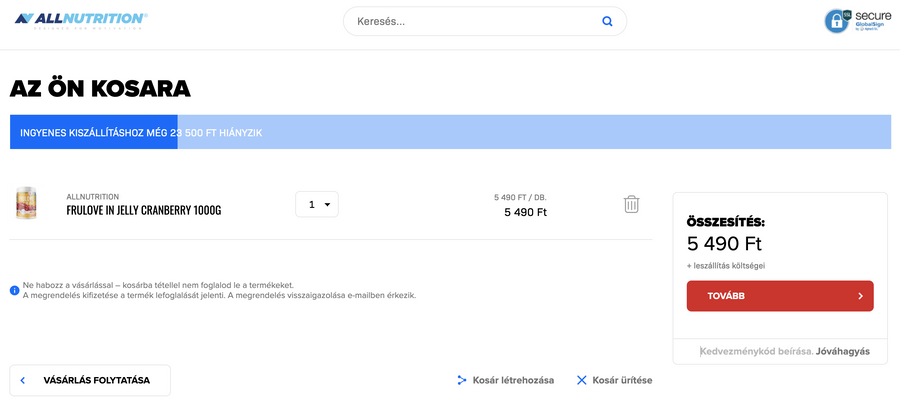Click the Kosár létrehozása share icon
This screenshot has width=900, height=402.
pyautogui.click(x=462, y=380)
